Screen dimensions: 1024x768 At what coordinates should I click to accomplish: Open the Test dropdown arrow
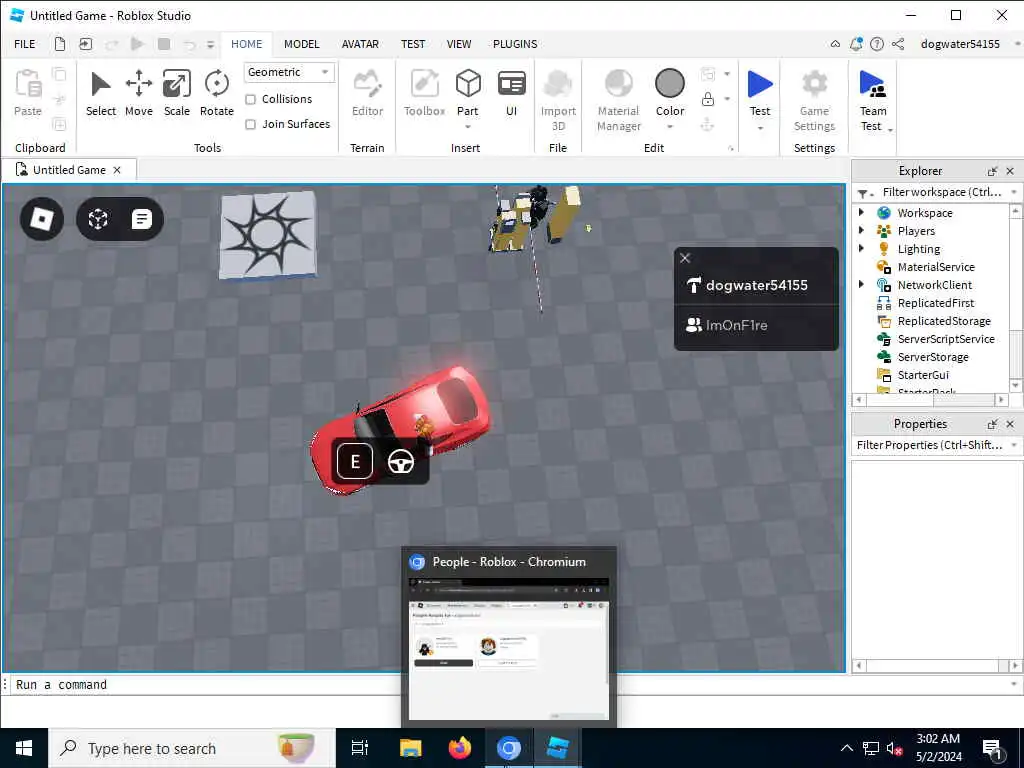tap(760, 128)
